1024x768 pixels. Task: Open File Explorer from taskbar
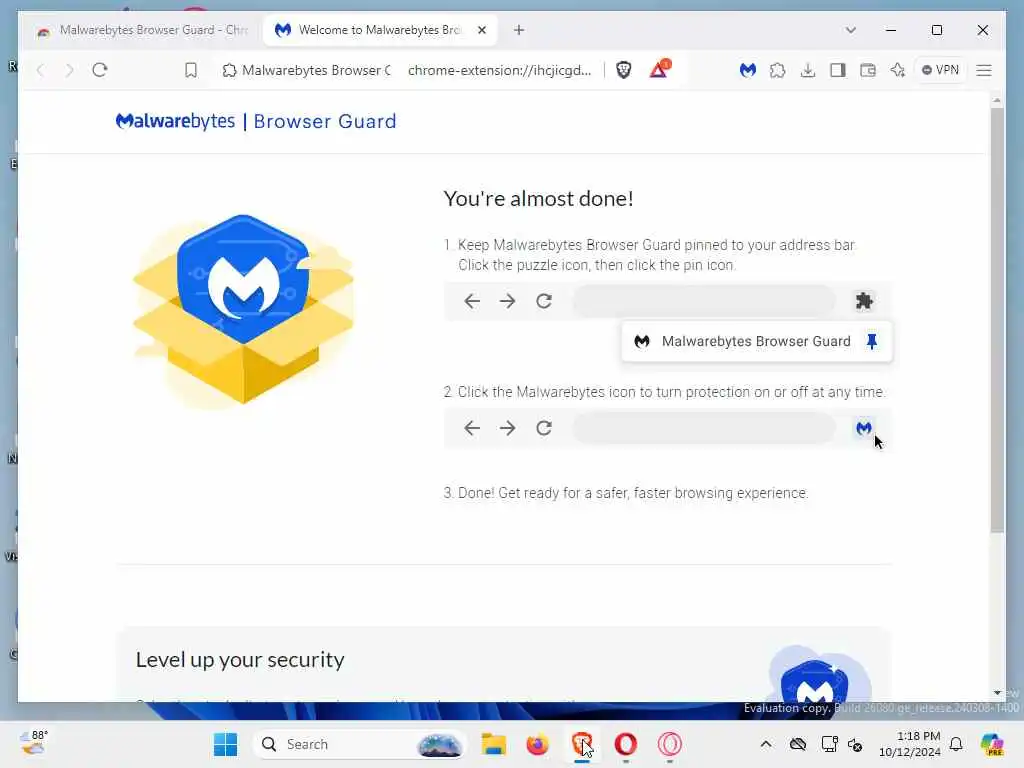[x=494, y=744]
